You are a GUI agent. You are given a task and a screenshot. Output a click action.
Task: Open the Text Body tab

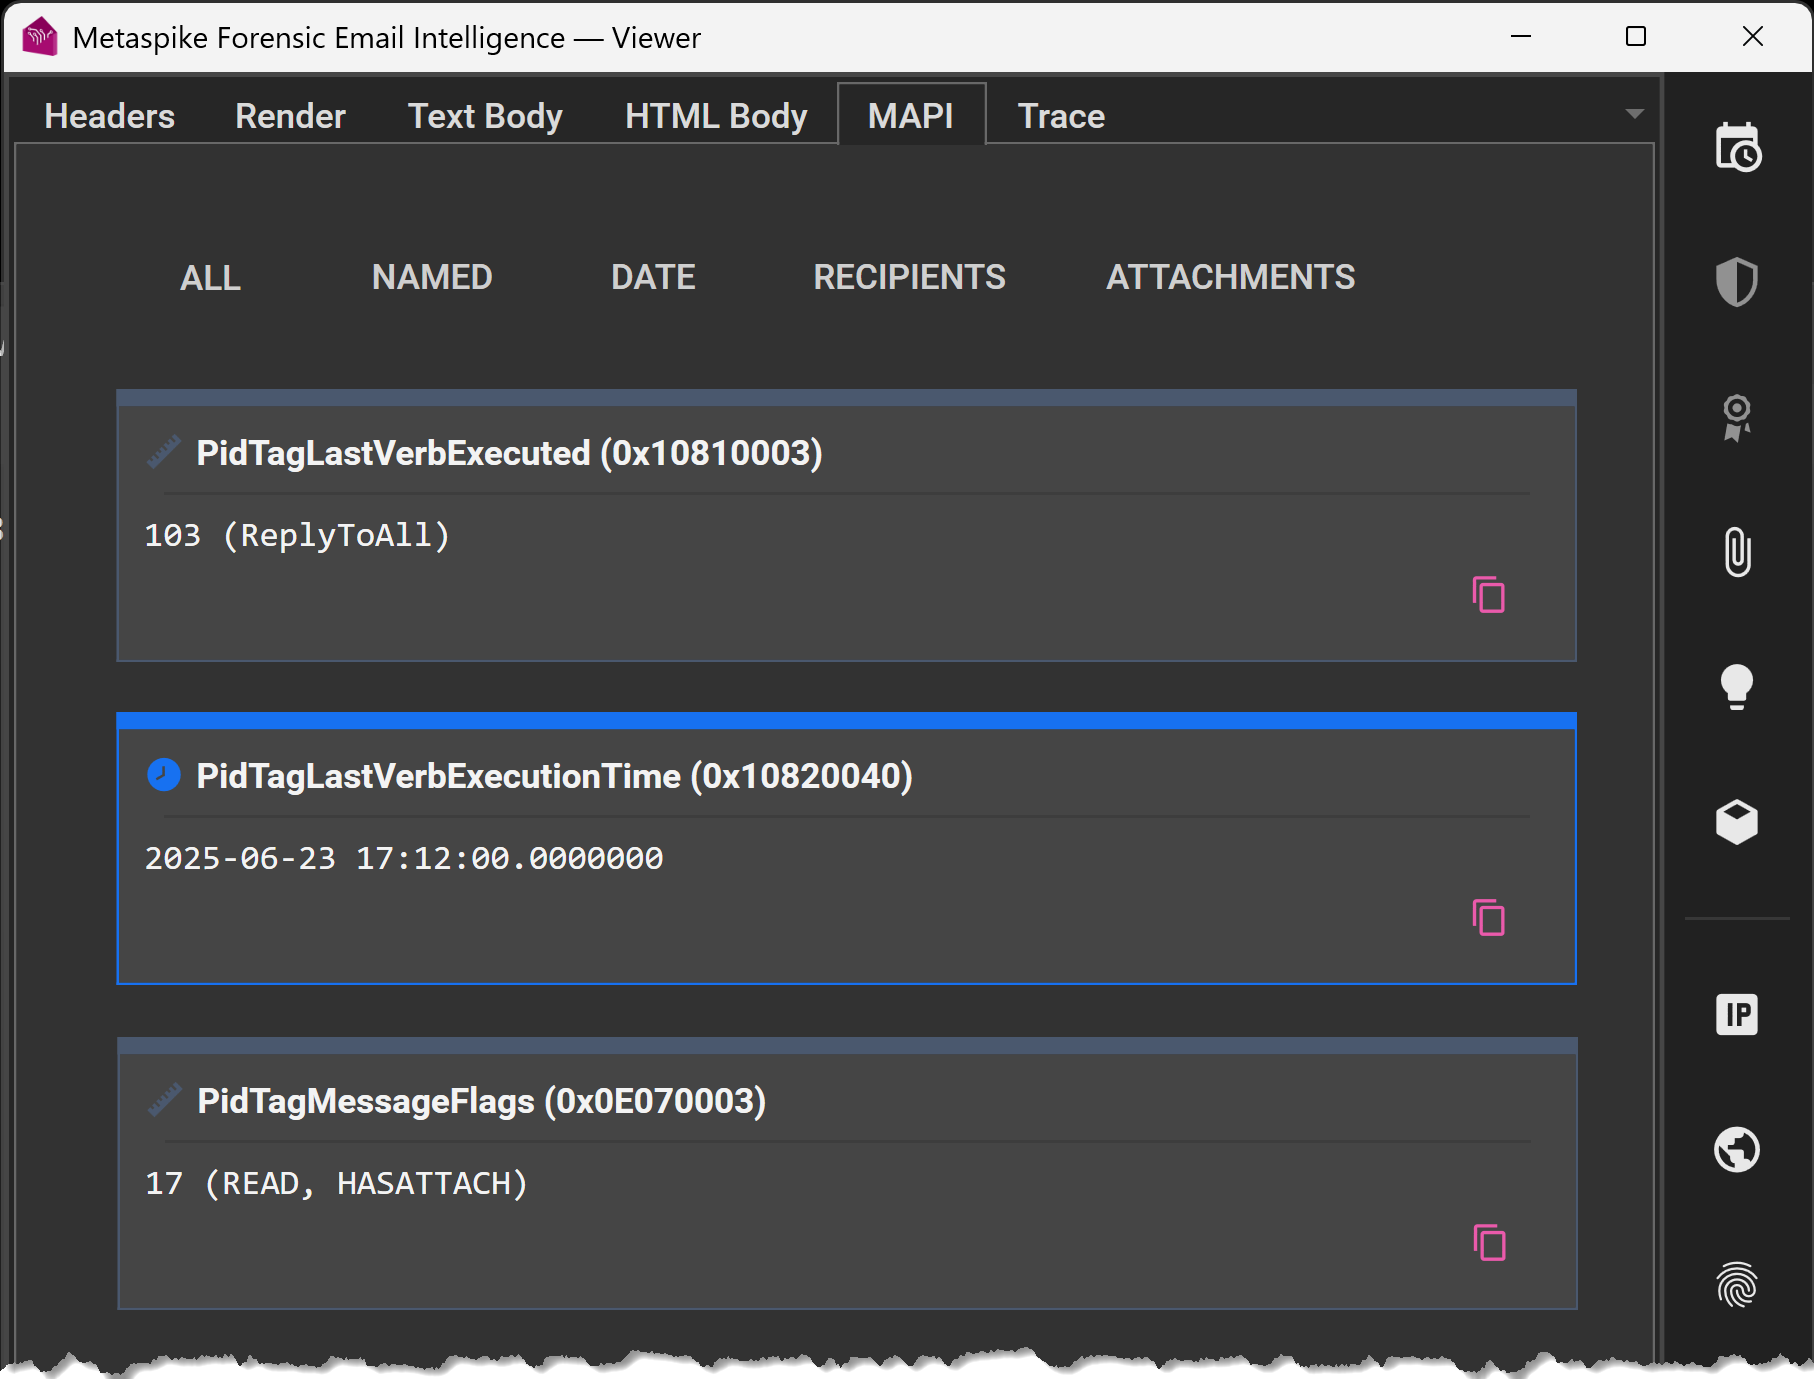485,116
